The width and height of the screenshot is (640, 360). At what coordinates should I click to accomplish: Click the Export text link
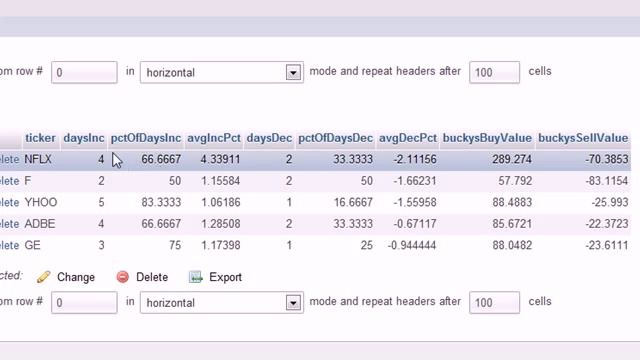coord(225,277)
